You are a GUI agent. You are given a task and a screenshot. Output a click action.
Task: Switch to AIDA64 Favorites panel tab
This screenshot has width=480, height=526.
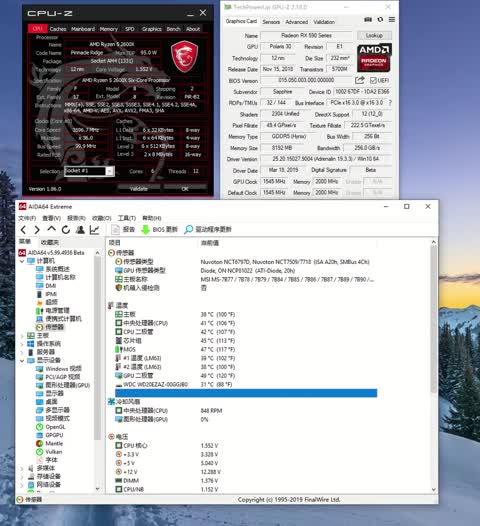(x=49, y=242)
